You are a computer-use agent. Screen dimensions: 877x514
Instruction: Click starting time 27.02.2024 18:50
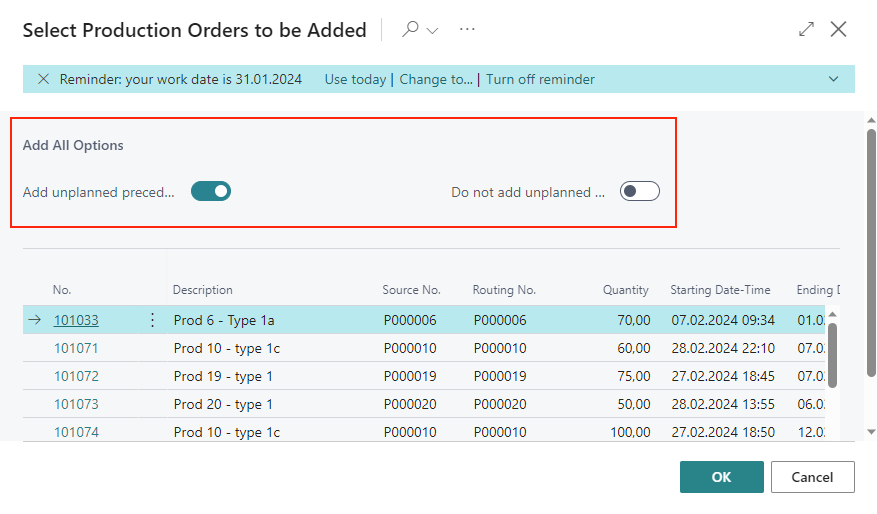click(x=723, y=432)
